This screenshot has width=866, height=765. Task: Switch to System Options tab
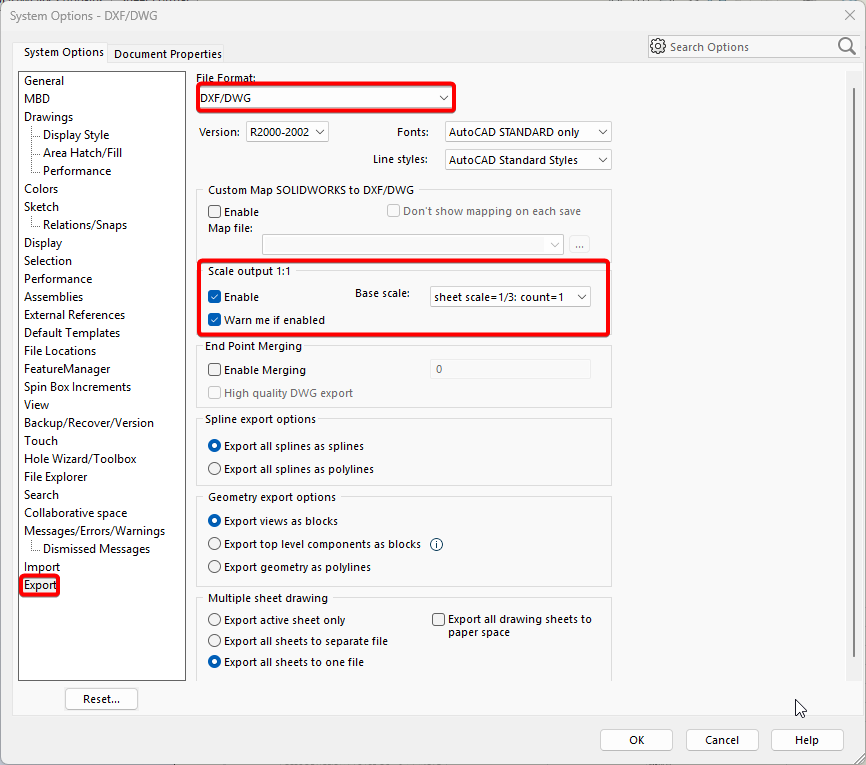pyautogui.click(x=64, y=52)
